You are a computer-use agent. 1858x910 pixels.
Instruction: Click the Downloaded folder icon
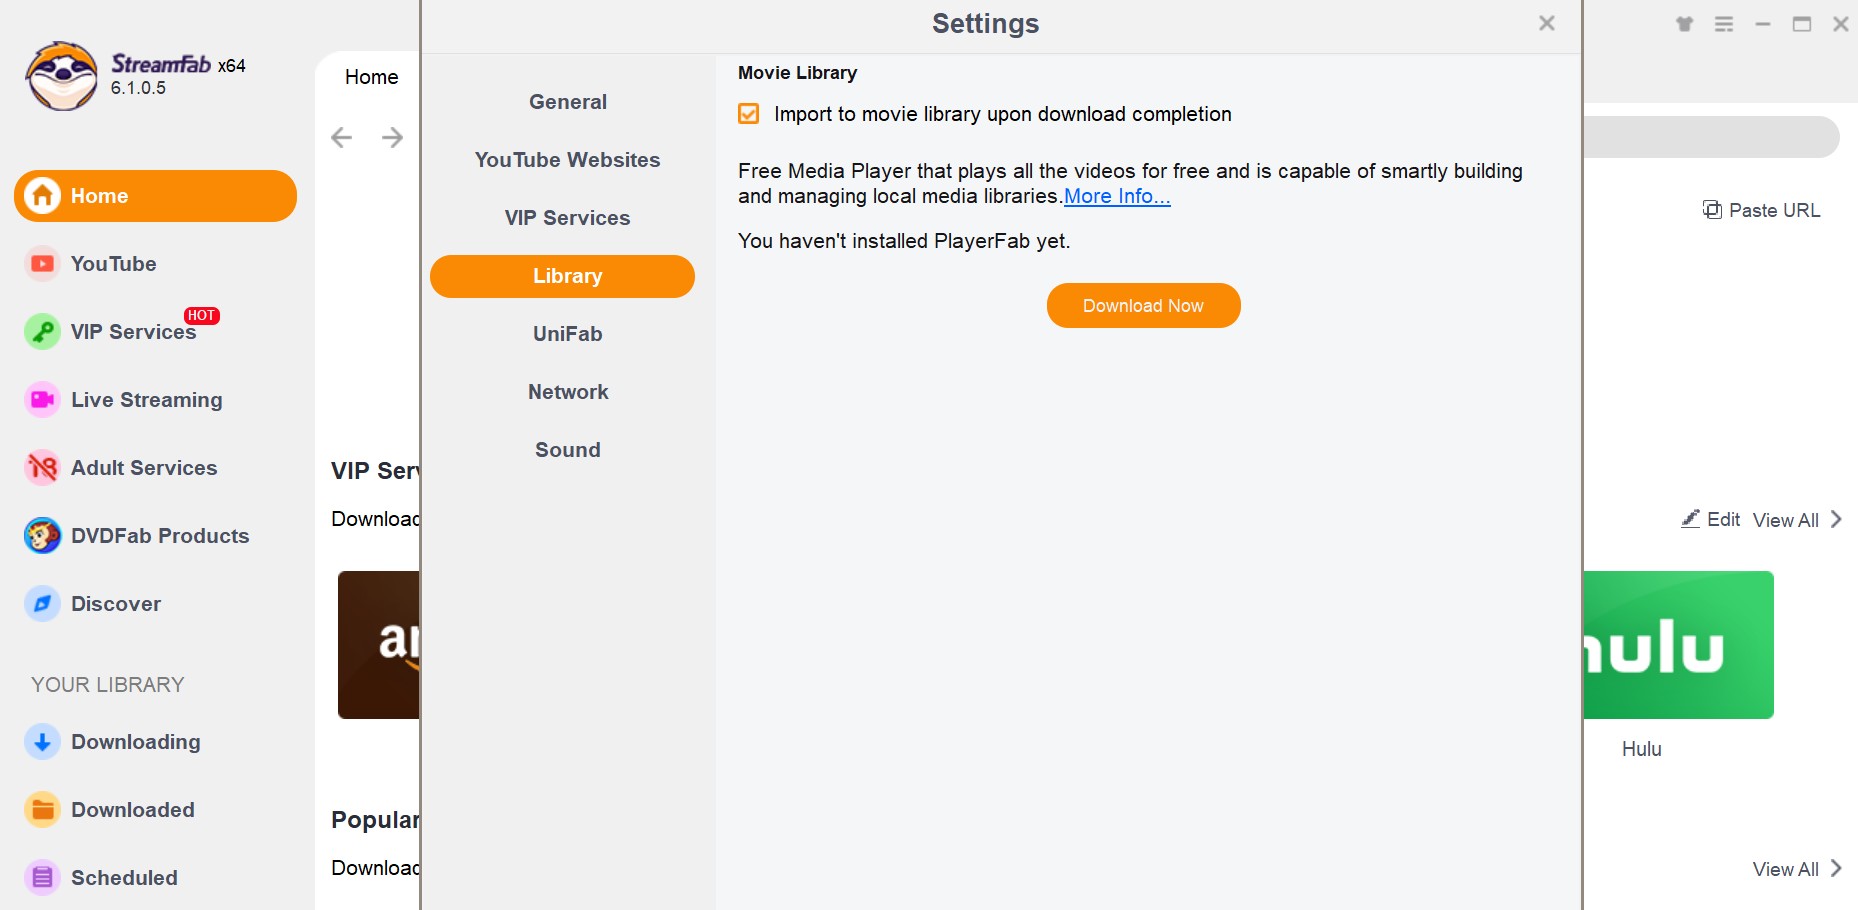click(x=42, y=810)
